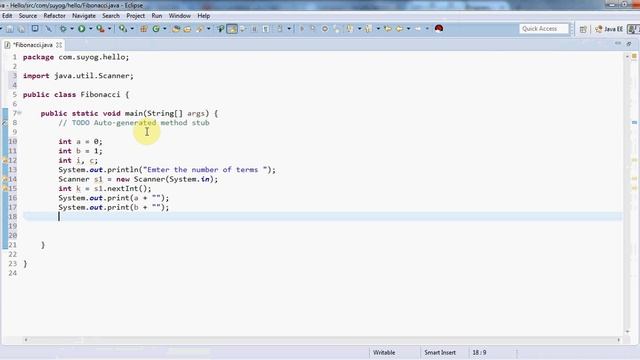The width and height of the screenshot is (640, 360).
Task: Click cursor position '18 : 9' in status bar
Action: tap(479, 352)
